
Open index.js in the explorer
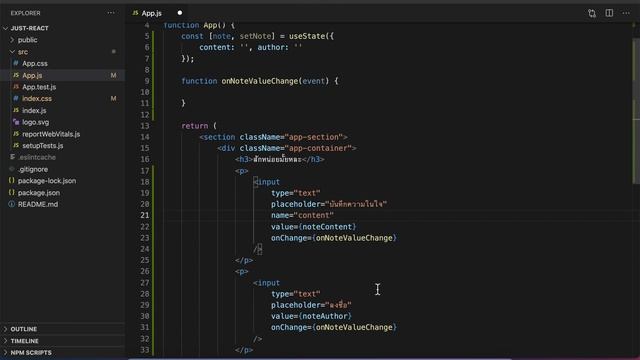(x=34, y=110)
